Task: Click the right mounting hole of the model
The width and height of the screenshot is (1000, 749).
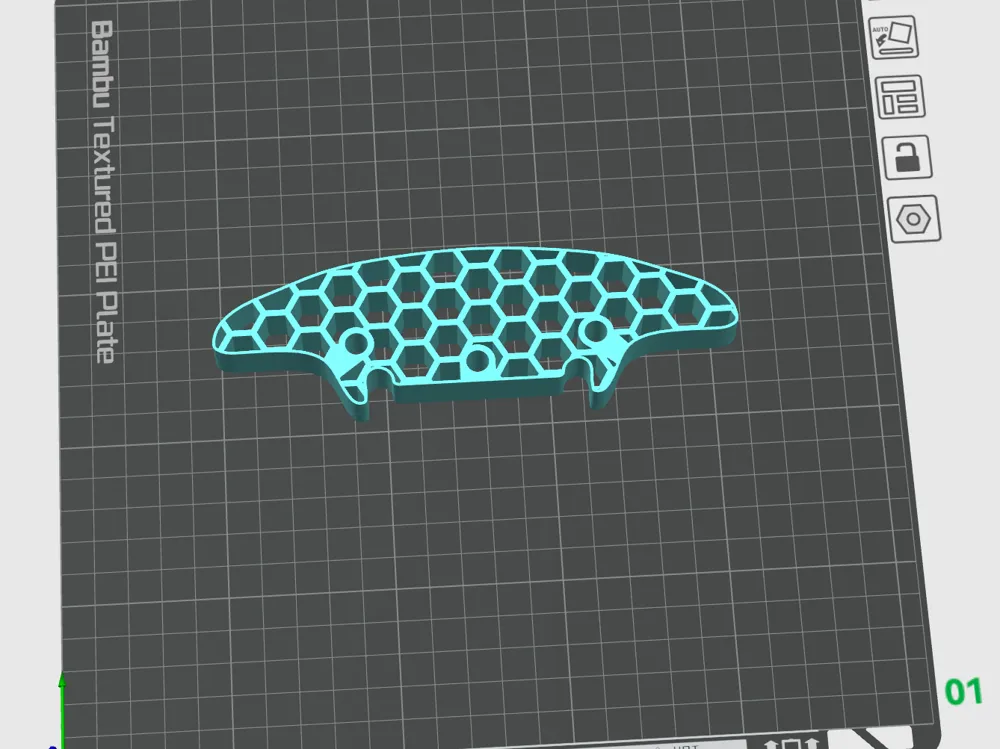Action: coord(596,330)
